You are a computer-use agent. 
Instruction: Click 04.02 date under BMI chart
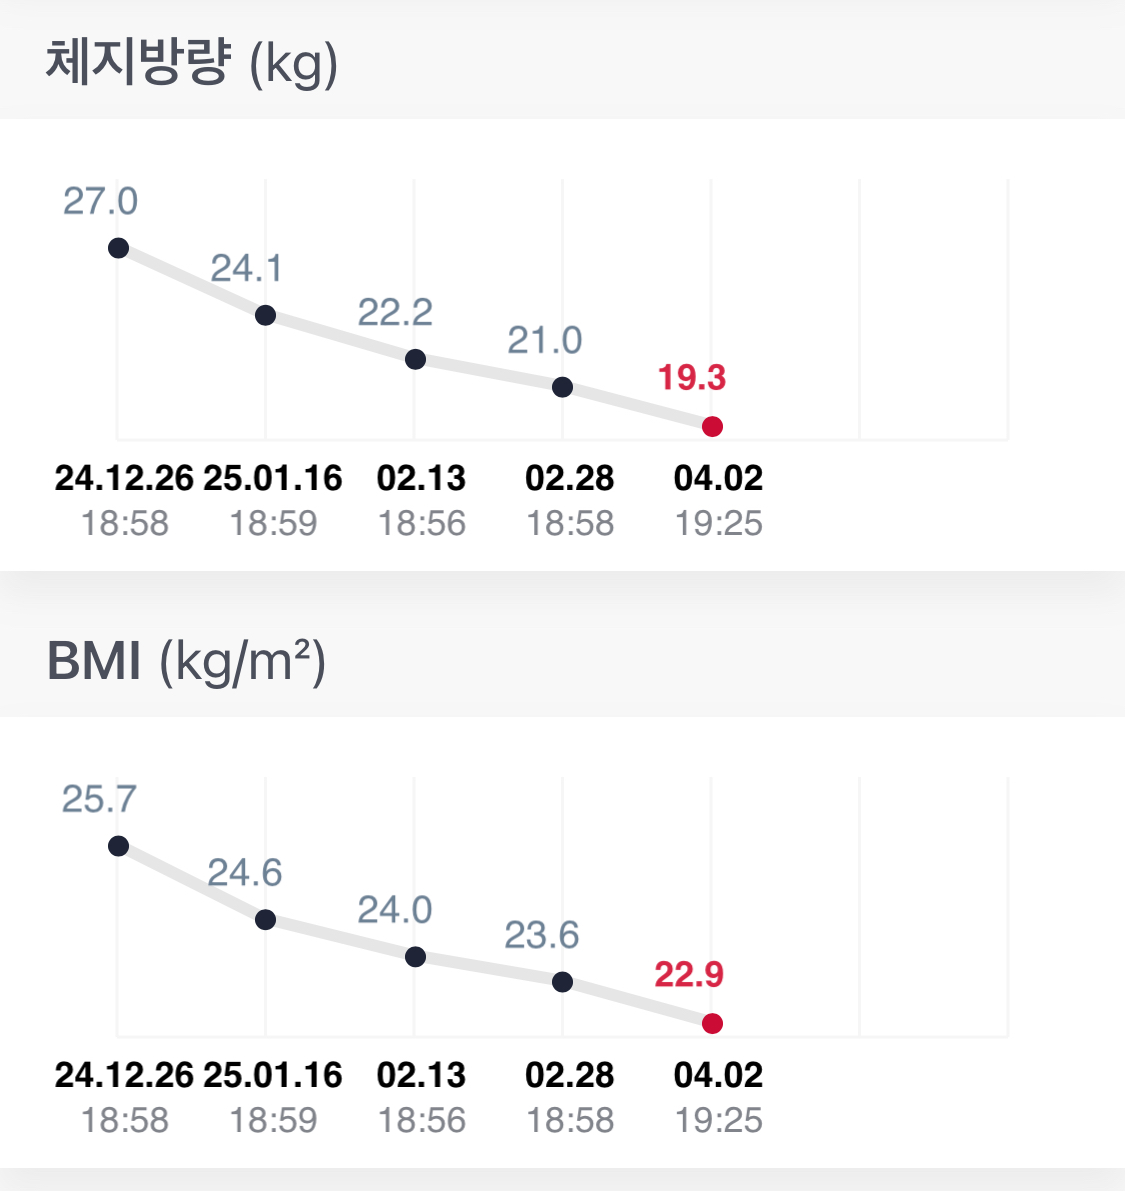click(718, 1075)
